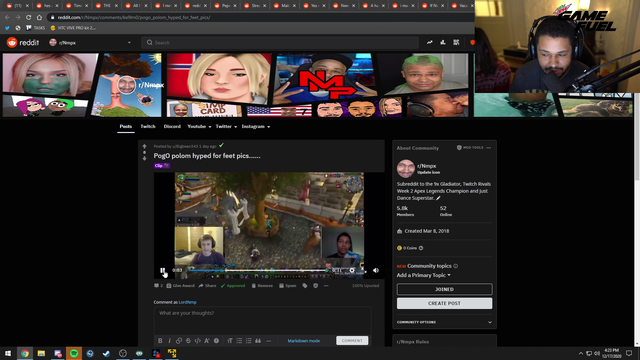The image size is (640, 360).
Task: Expand the Instagram dropdown menu
Action: point(256,127)
